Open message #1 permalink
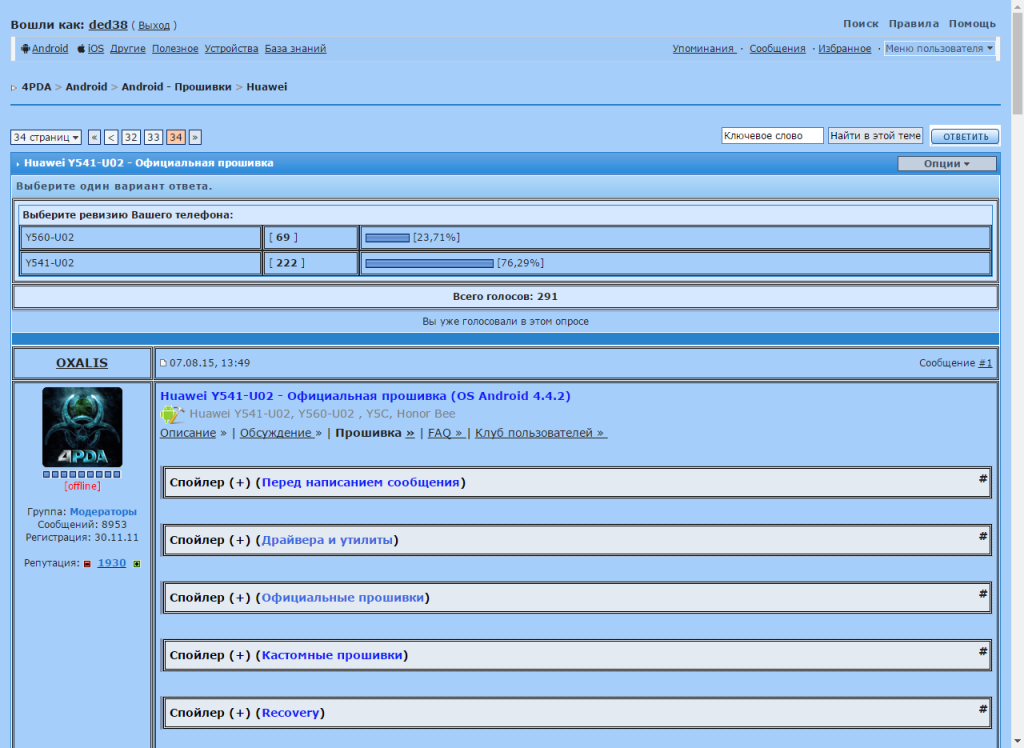This screenshot has height=748, width=1024. tap(985, 363)
